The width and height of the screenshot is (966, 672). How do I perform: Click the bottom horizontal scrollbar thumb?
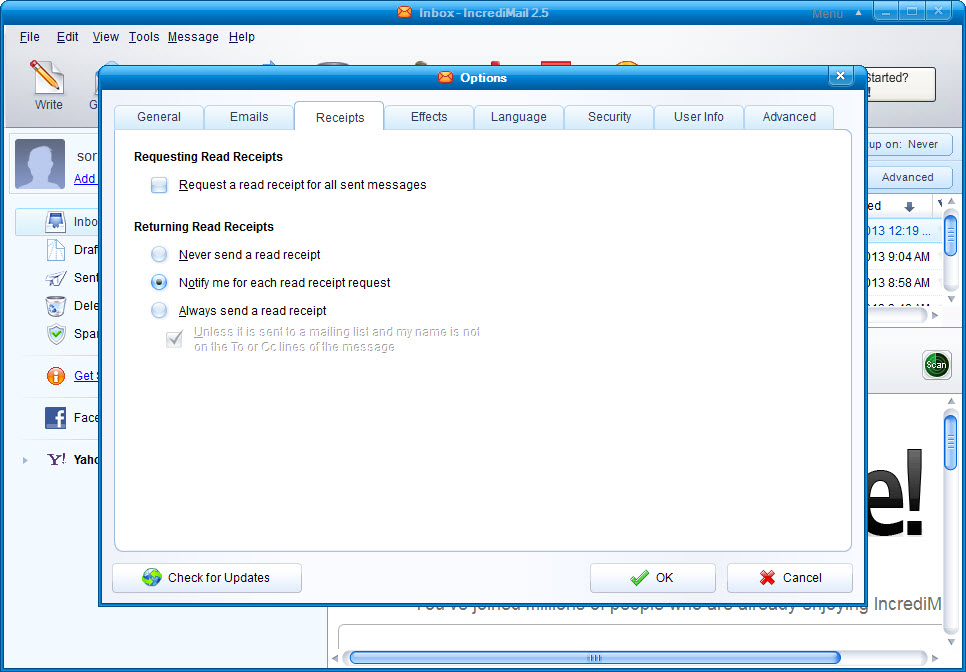[595, 658]
